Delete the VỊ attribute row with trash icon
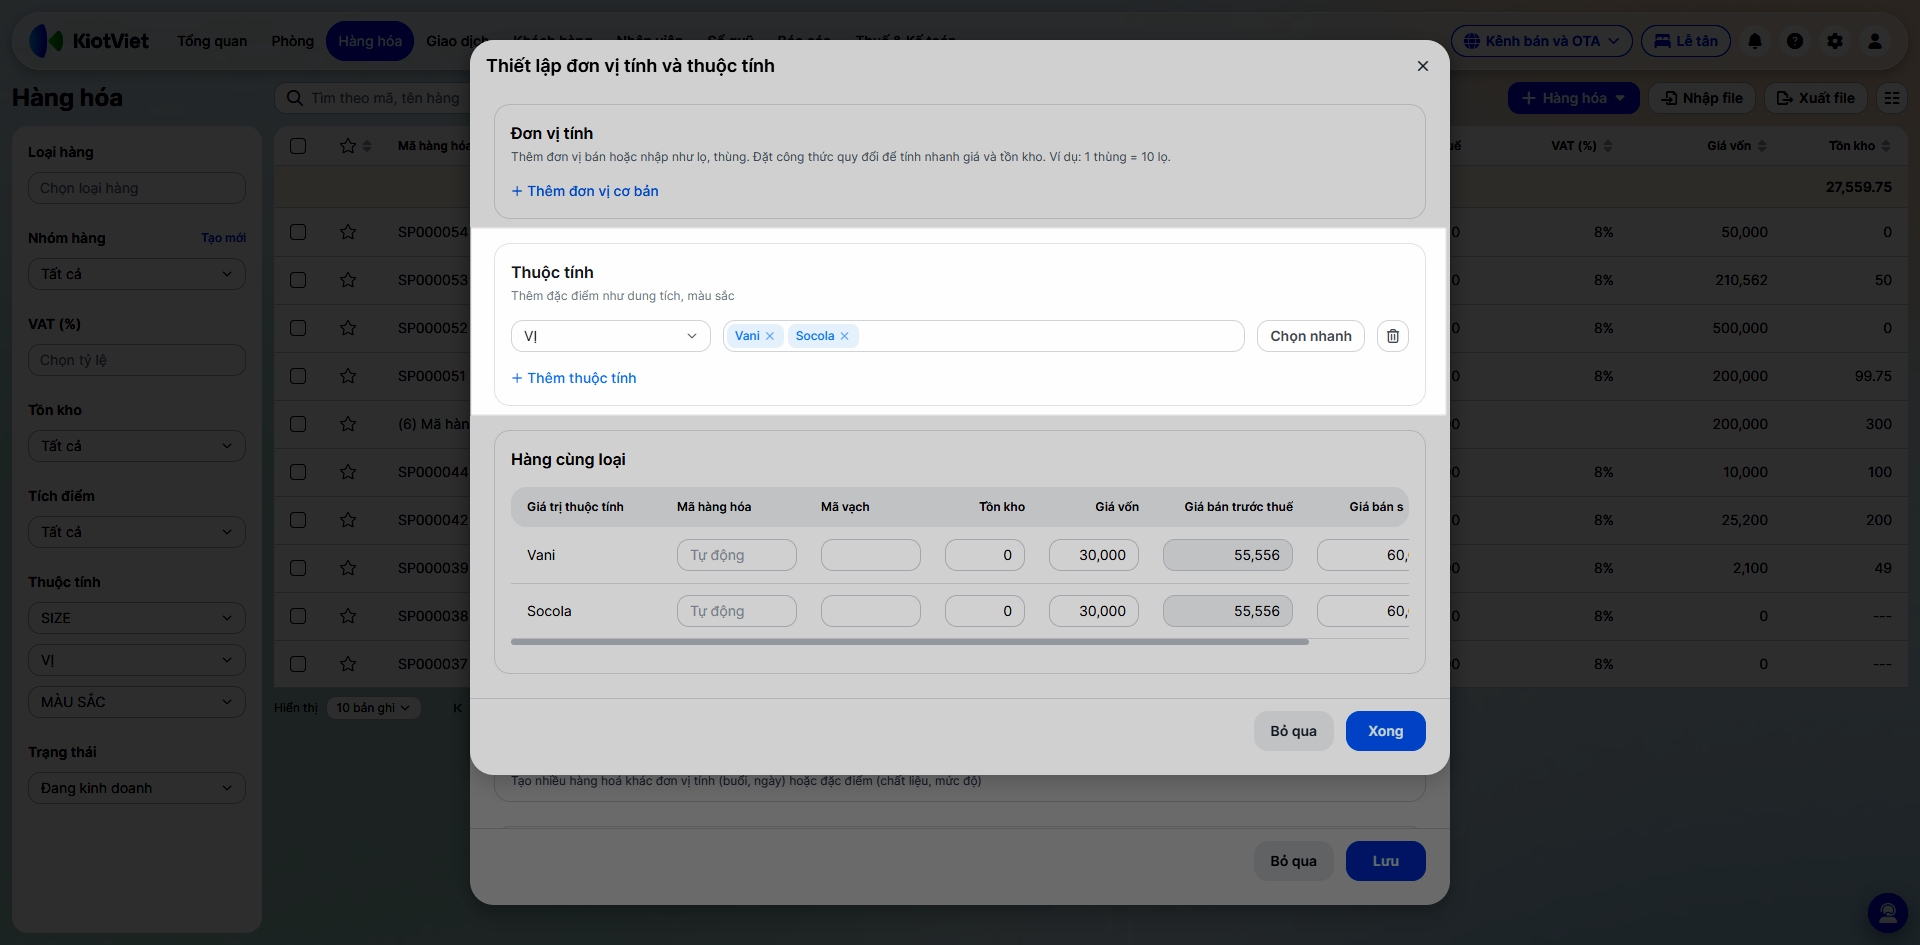Screen dimensions: 1920x945 pyautogui.click(x=1393, y=336)
